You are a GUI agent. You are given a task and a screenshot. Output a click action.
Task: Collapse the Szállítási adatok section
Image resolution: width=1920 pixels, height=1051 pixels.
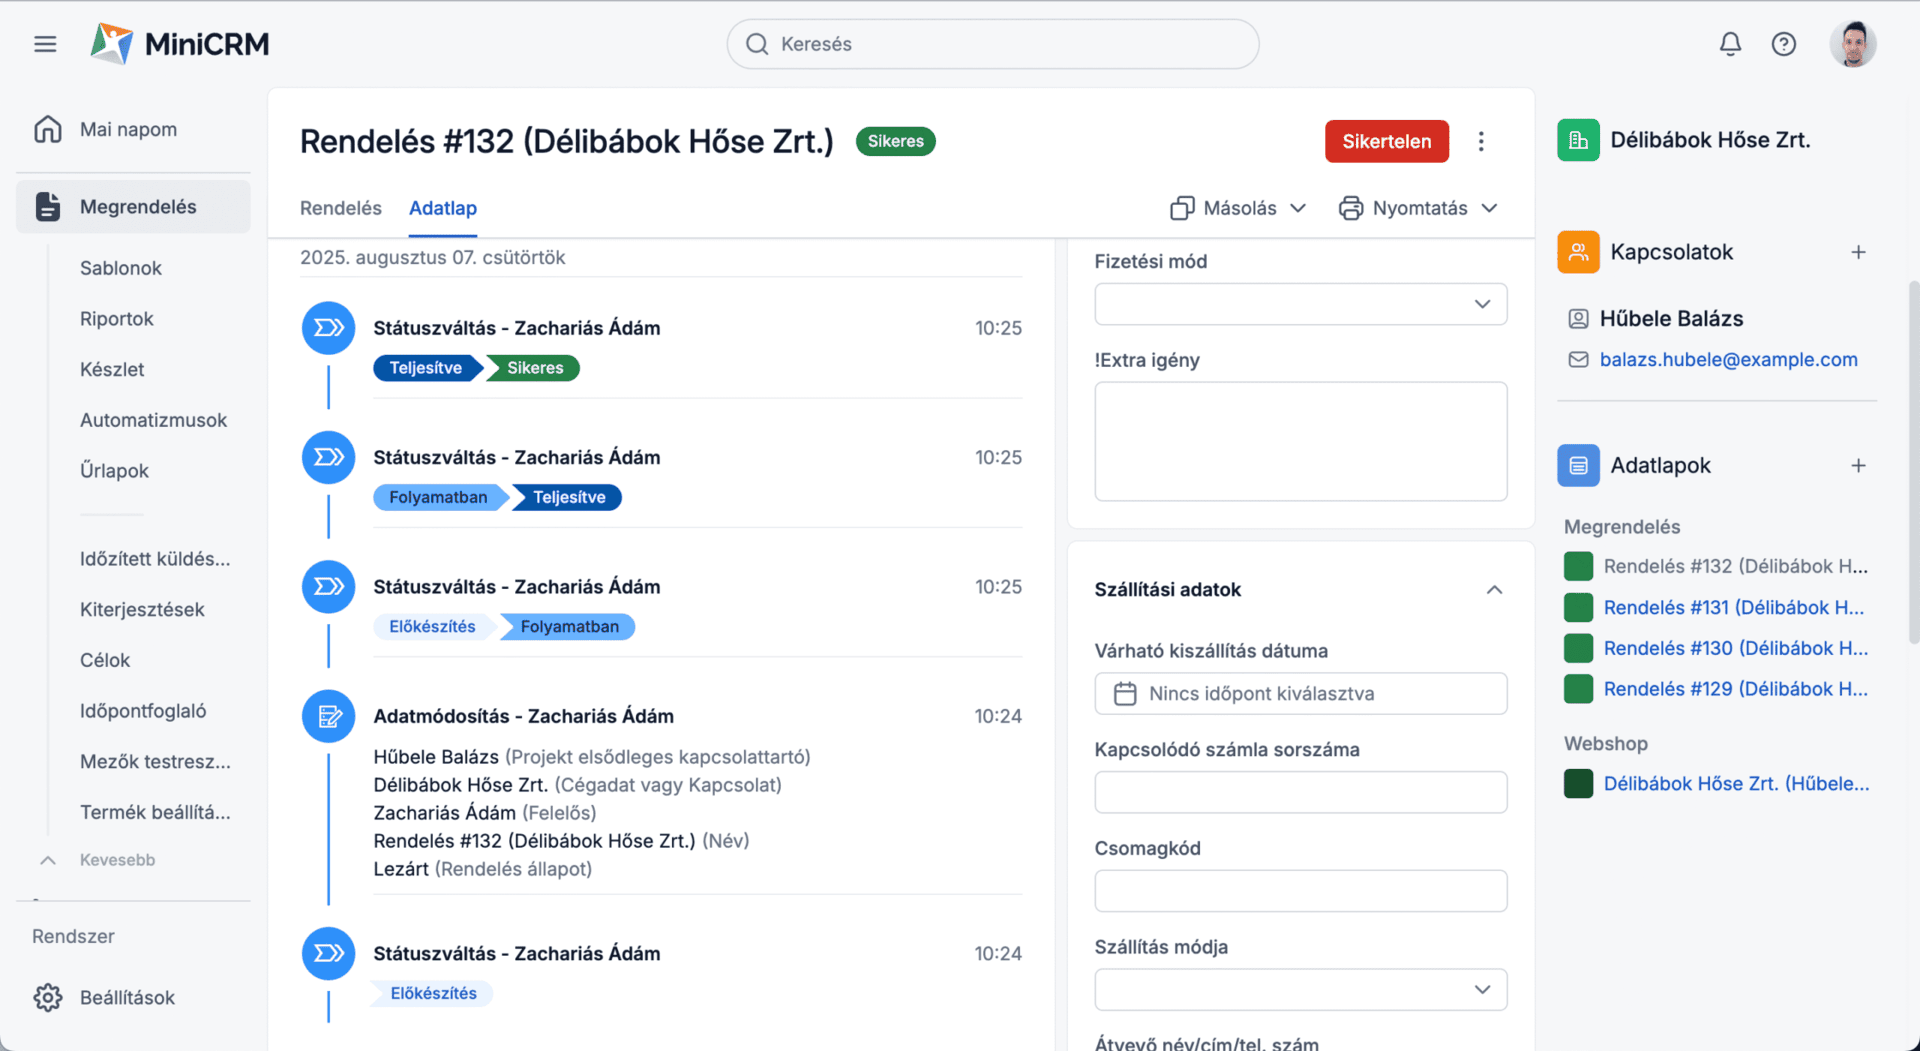tap(1494, 590)
